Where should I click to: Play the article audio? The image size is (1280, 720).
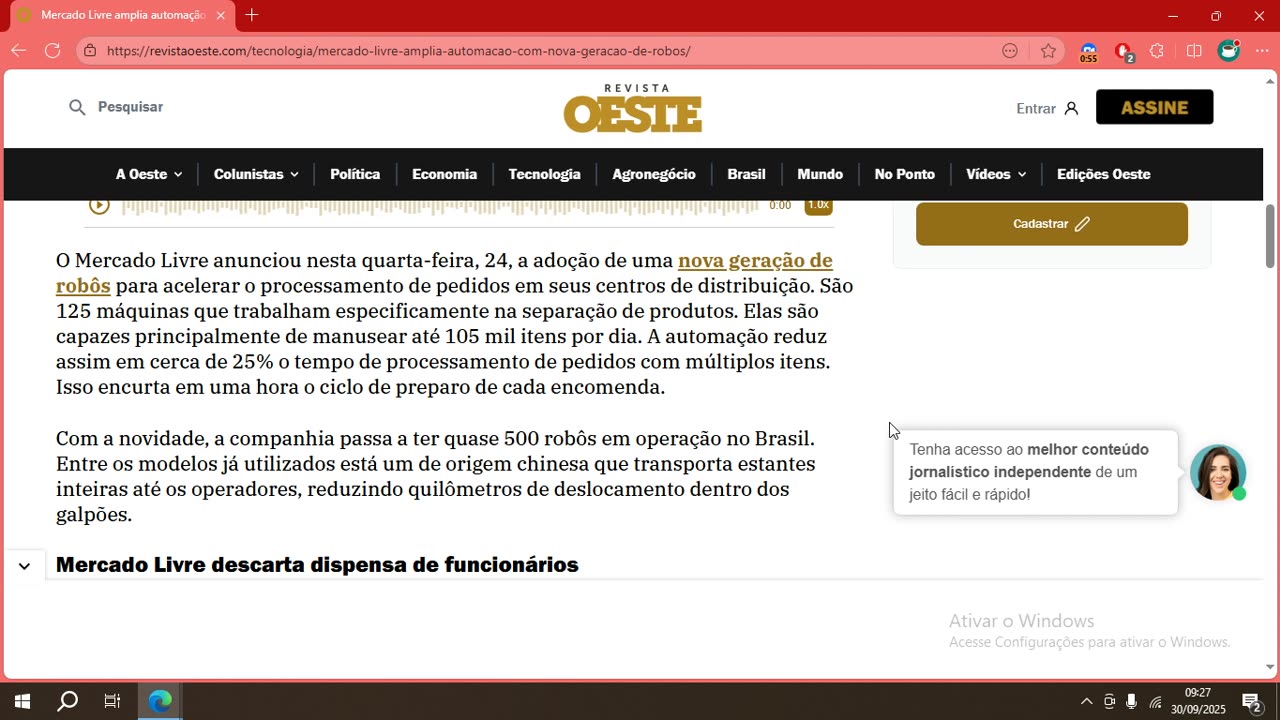tap(99, 205)
